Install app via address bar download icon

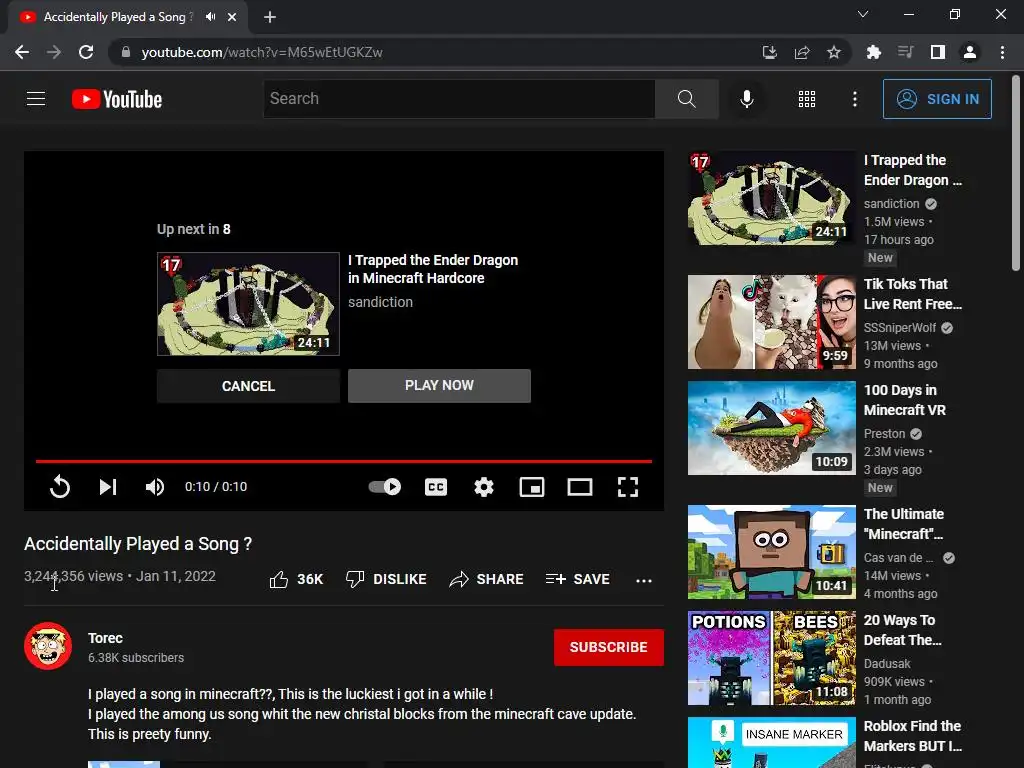[x=769, y=52]
